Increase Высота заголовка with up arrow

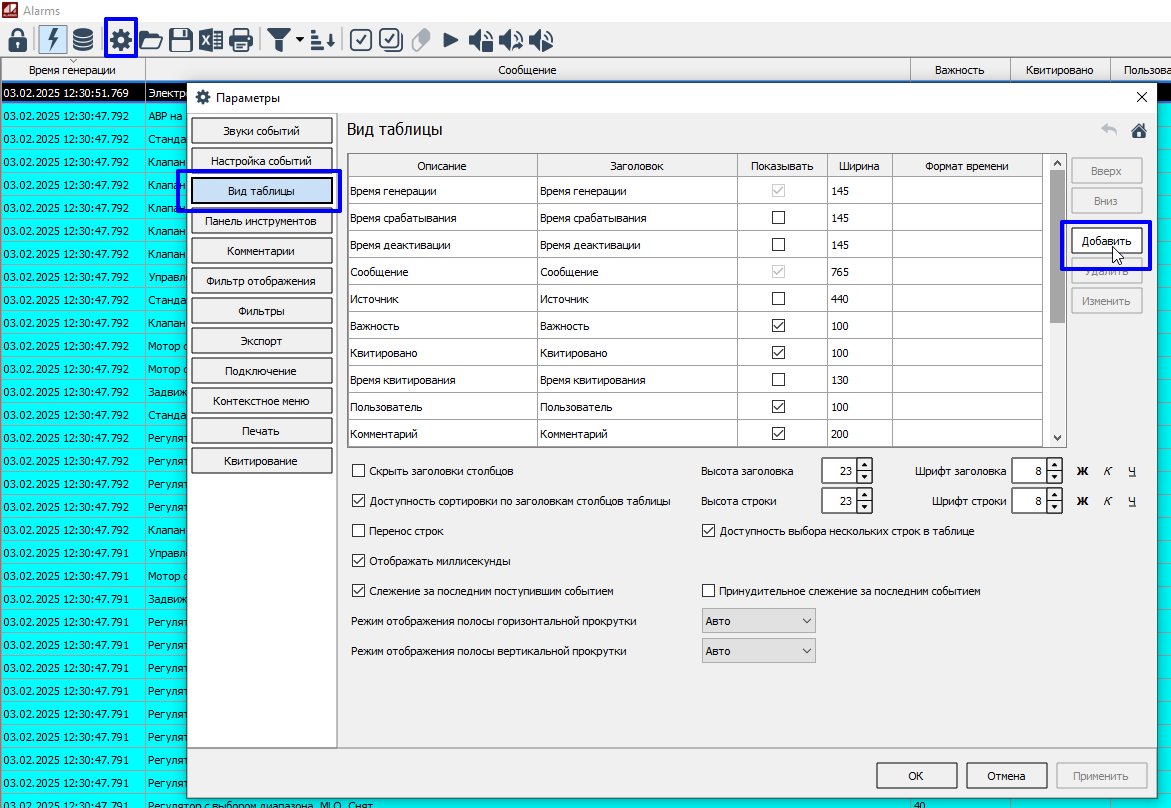coord(865,465)
